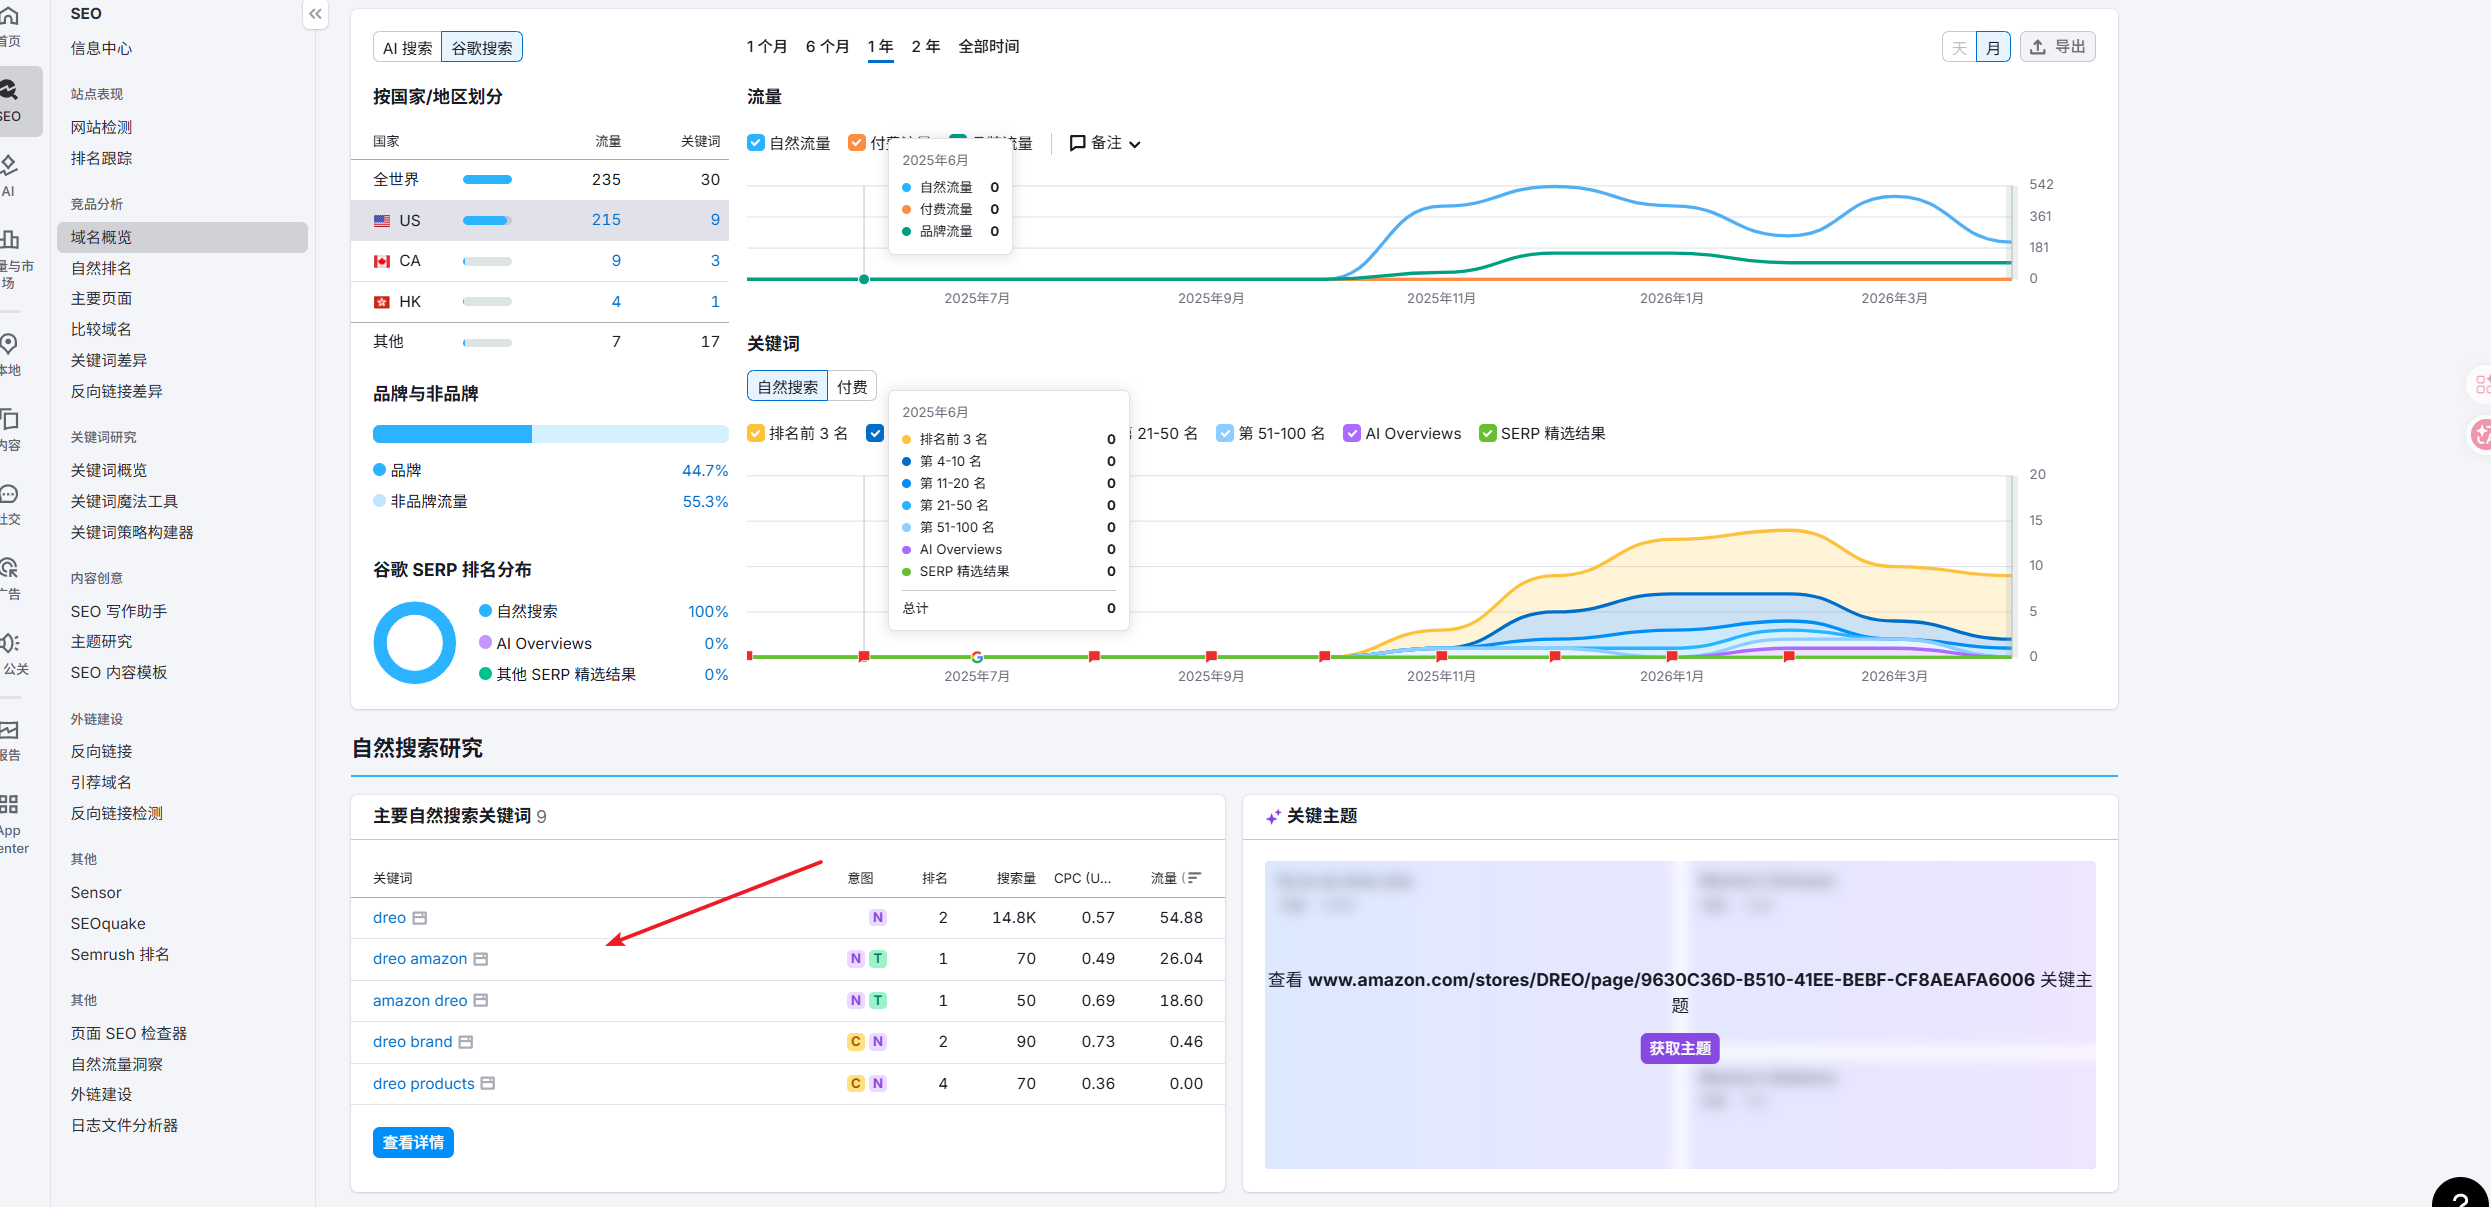The image size is (2491, 1207).
Task: Click the 查看详情 button
Action: coord(413,1142)
